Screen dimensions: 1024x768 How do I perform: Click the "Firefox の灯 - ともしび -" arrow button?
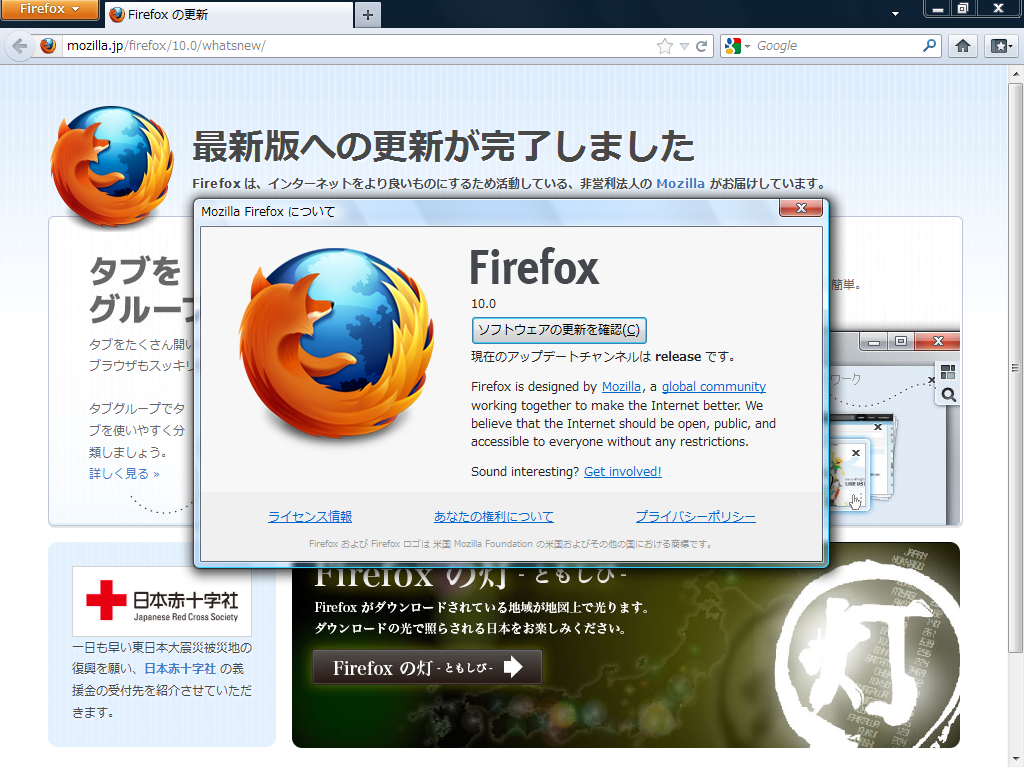click(427, 667)
